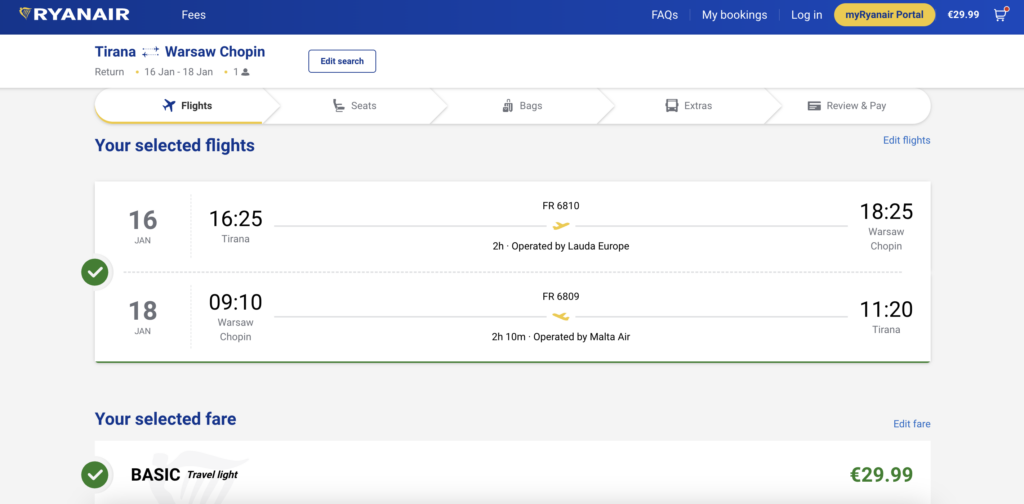Click the return flight plane icon
Image resolution: width=1024 pixels, height=504 pixels.
[x=561, y=316]
